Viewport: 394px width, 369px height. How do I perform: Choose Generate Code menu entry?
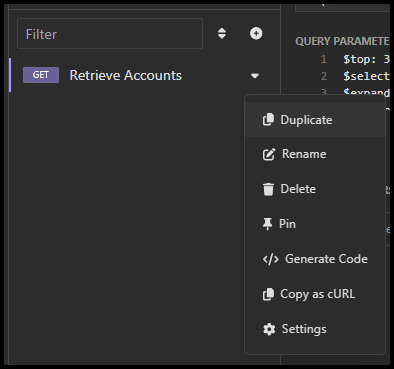[315, 259]
